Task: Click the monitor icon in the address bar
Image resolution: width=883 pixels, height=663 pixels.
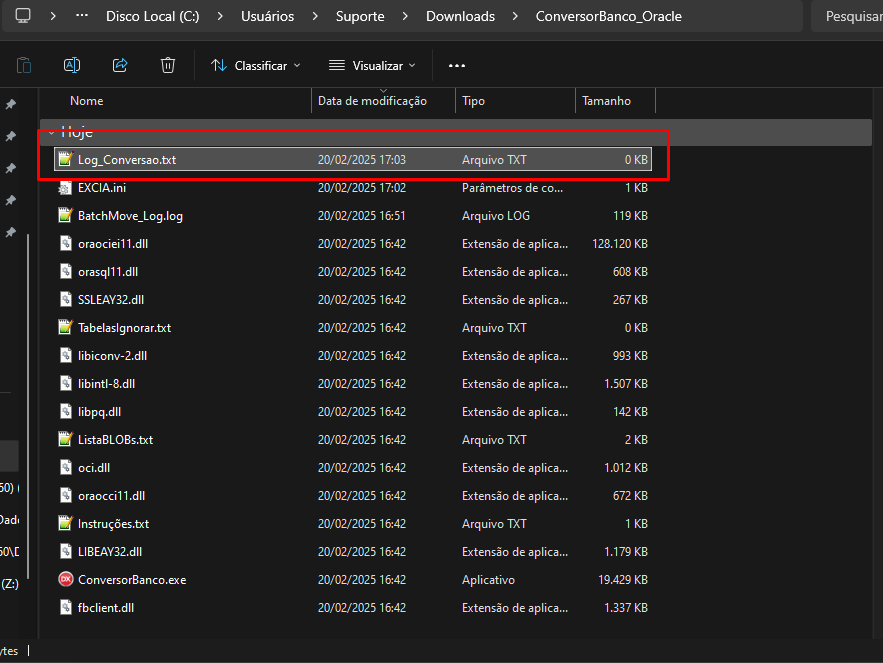Action: tap(23, 16)
